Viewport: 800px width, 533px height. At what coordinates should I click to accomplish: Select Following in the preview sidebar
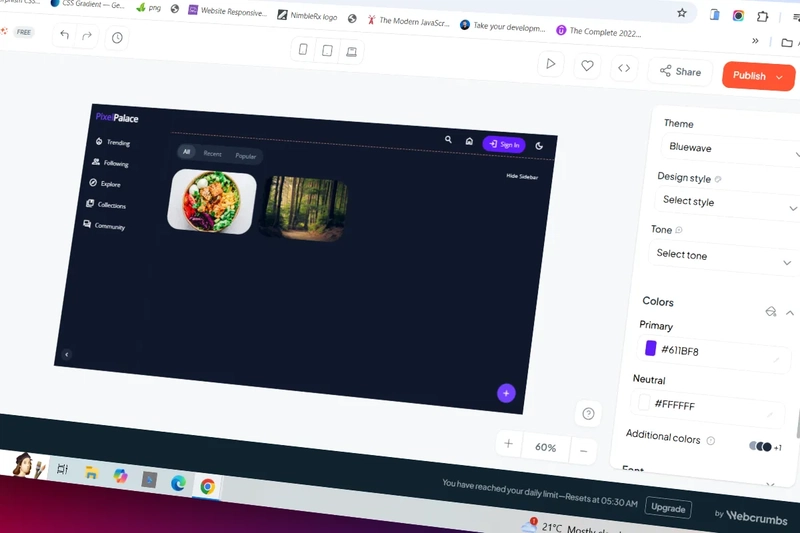pos(110,163)
